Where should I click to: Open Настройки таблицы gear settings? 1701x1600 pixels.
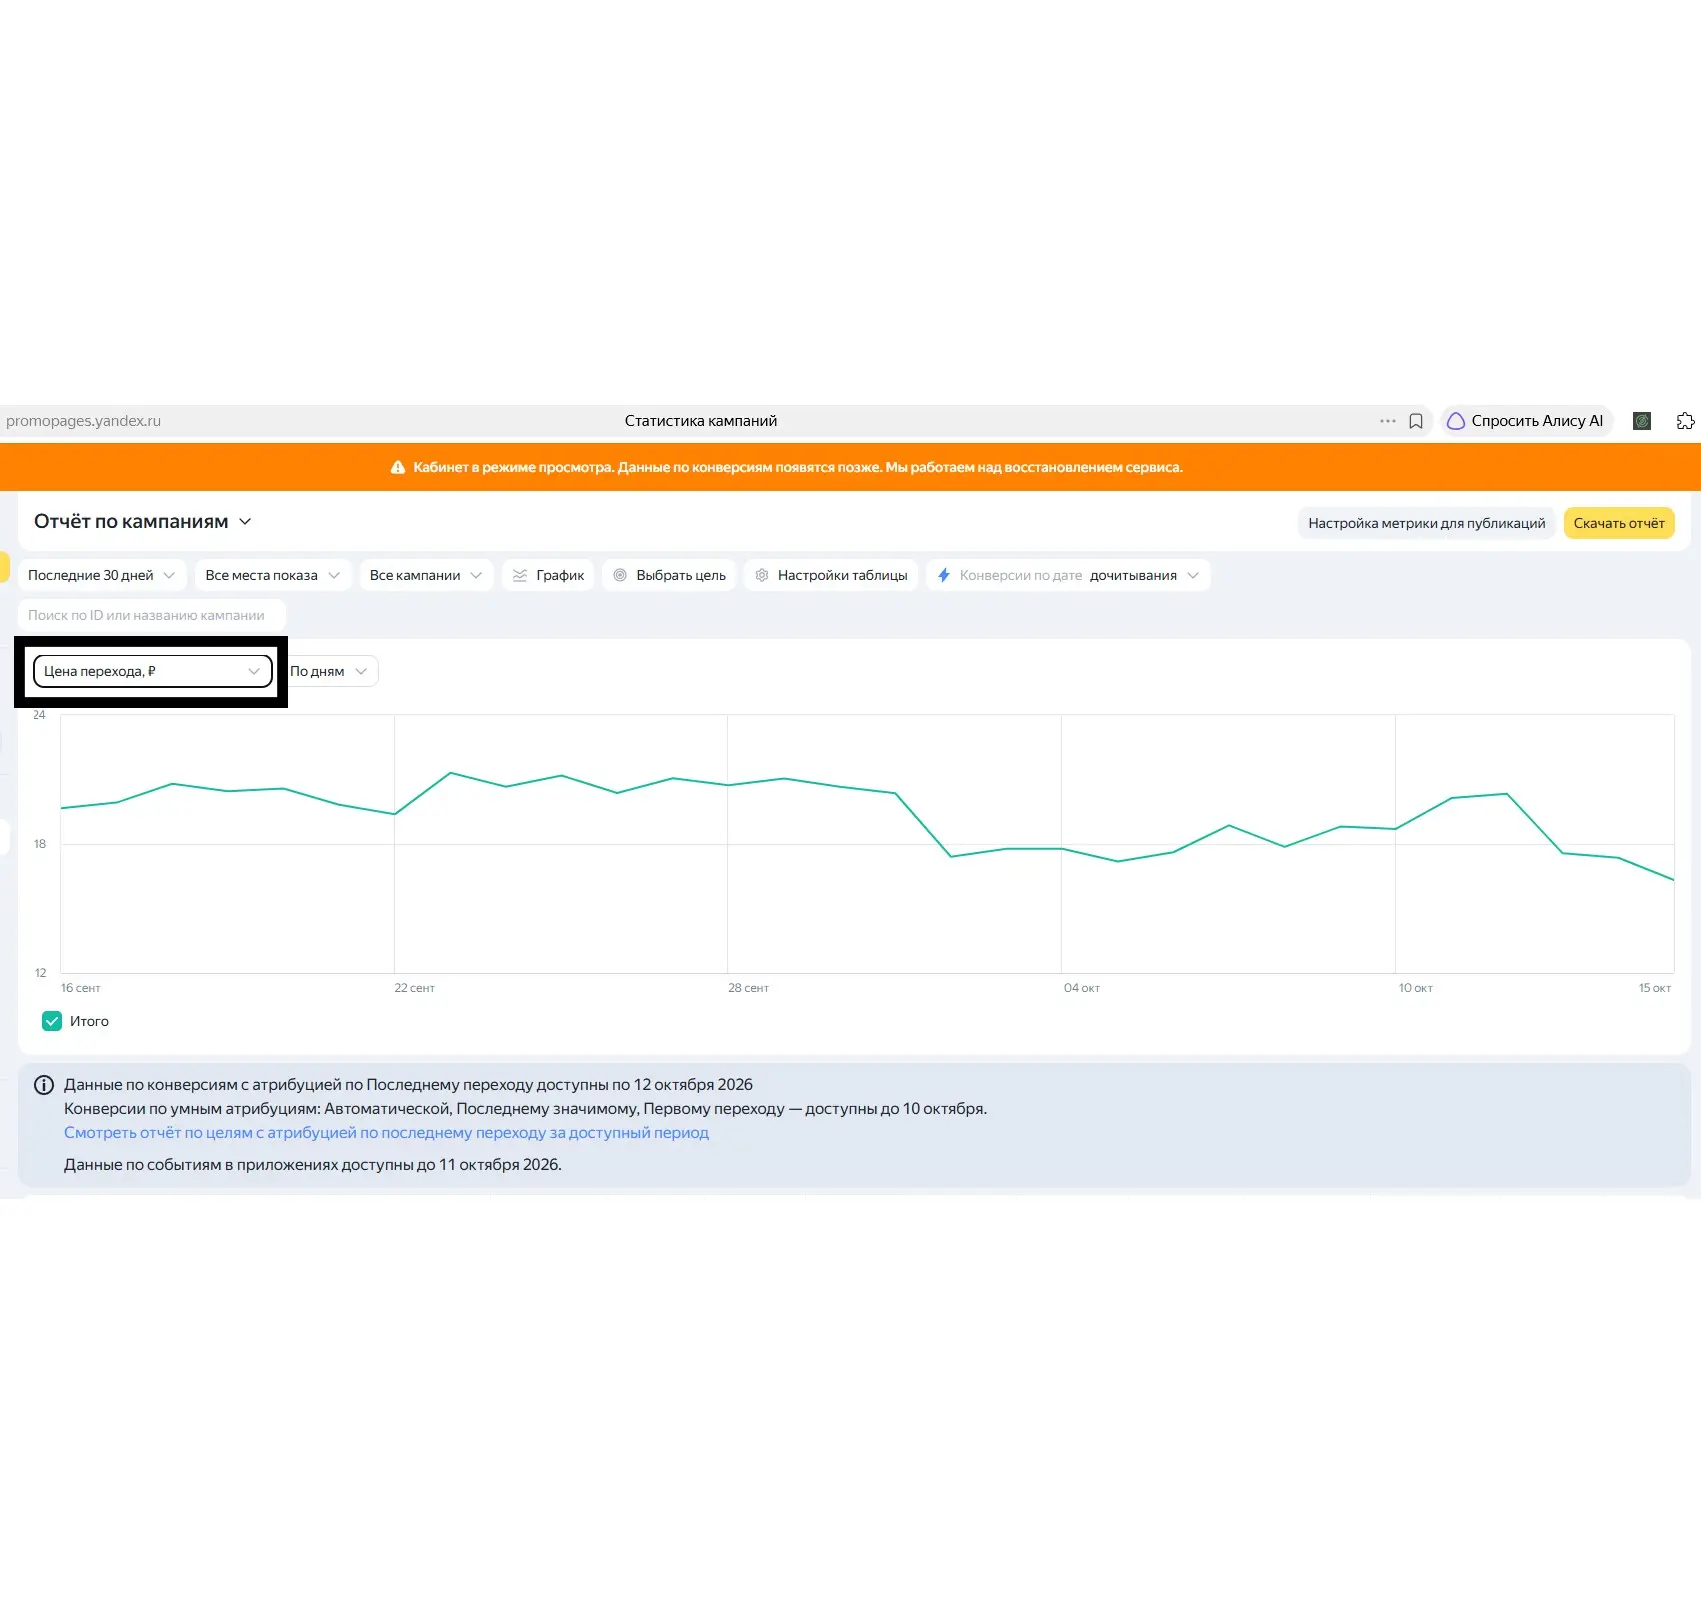831,575
